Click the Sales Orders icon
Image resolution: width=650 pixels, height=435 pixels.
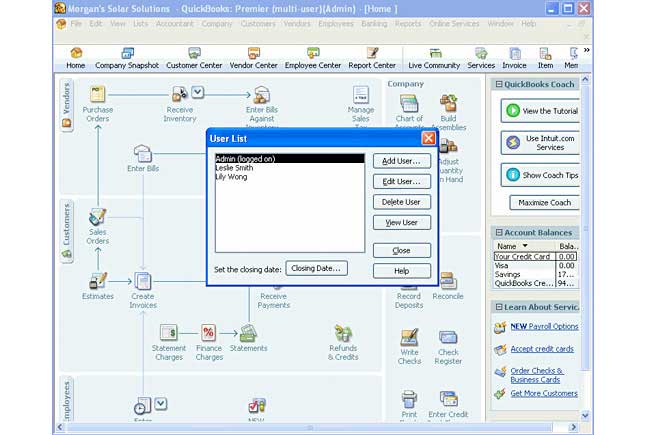coord(97,217)
